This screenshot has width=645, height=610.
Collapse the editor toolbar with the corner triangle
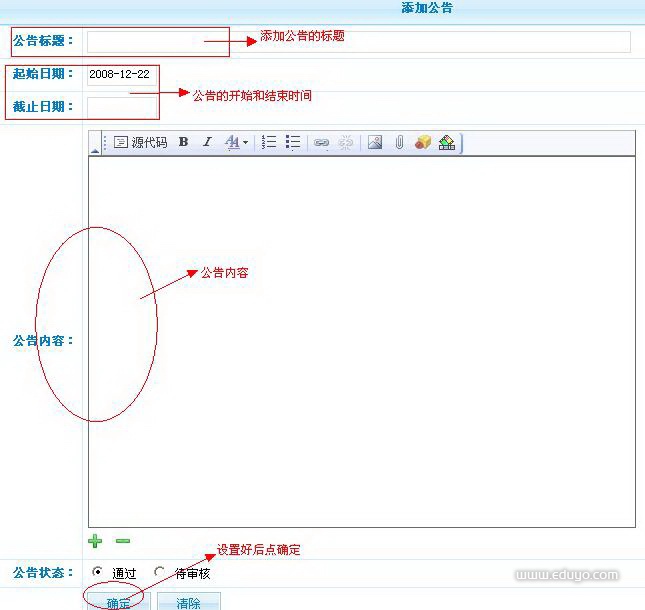point(95,150)
